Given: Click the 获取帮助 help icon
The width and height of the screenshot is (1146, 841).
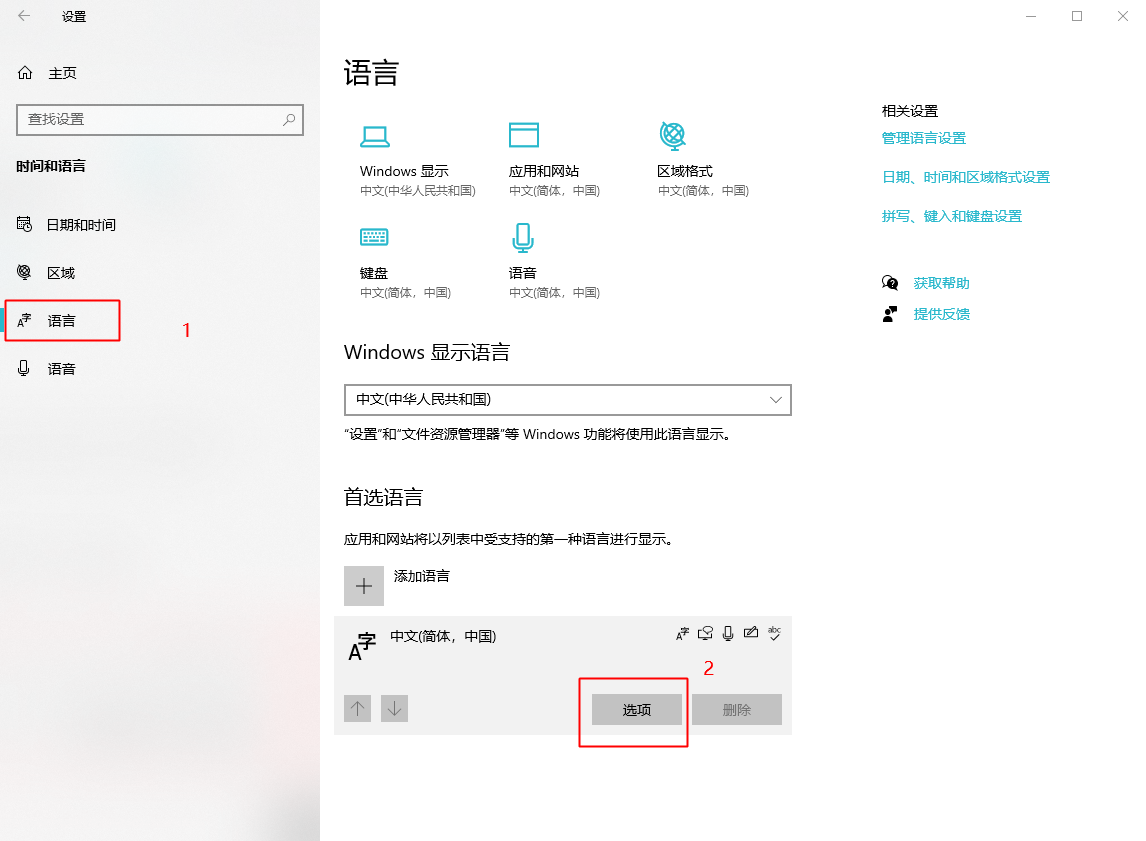Looking at the screenshot, I should pyautogui.click(x=890, y=283).
